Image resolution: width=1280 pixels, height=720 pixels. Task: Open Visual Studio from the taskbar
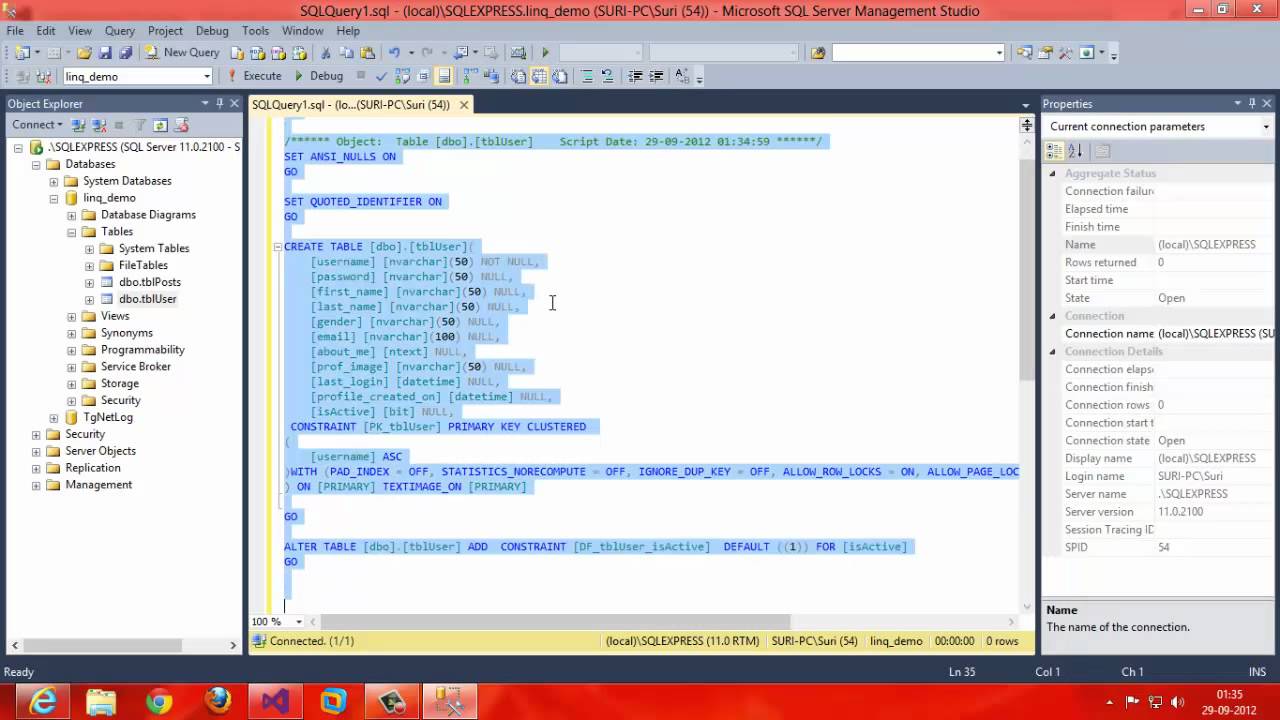[x=275, y=701]
